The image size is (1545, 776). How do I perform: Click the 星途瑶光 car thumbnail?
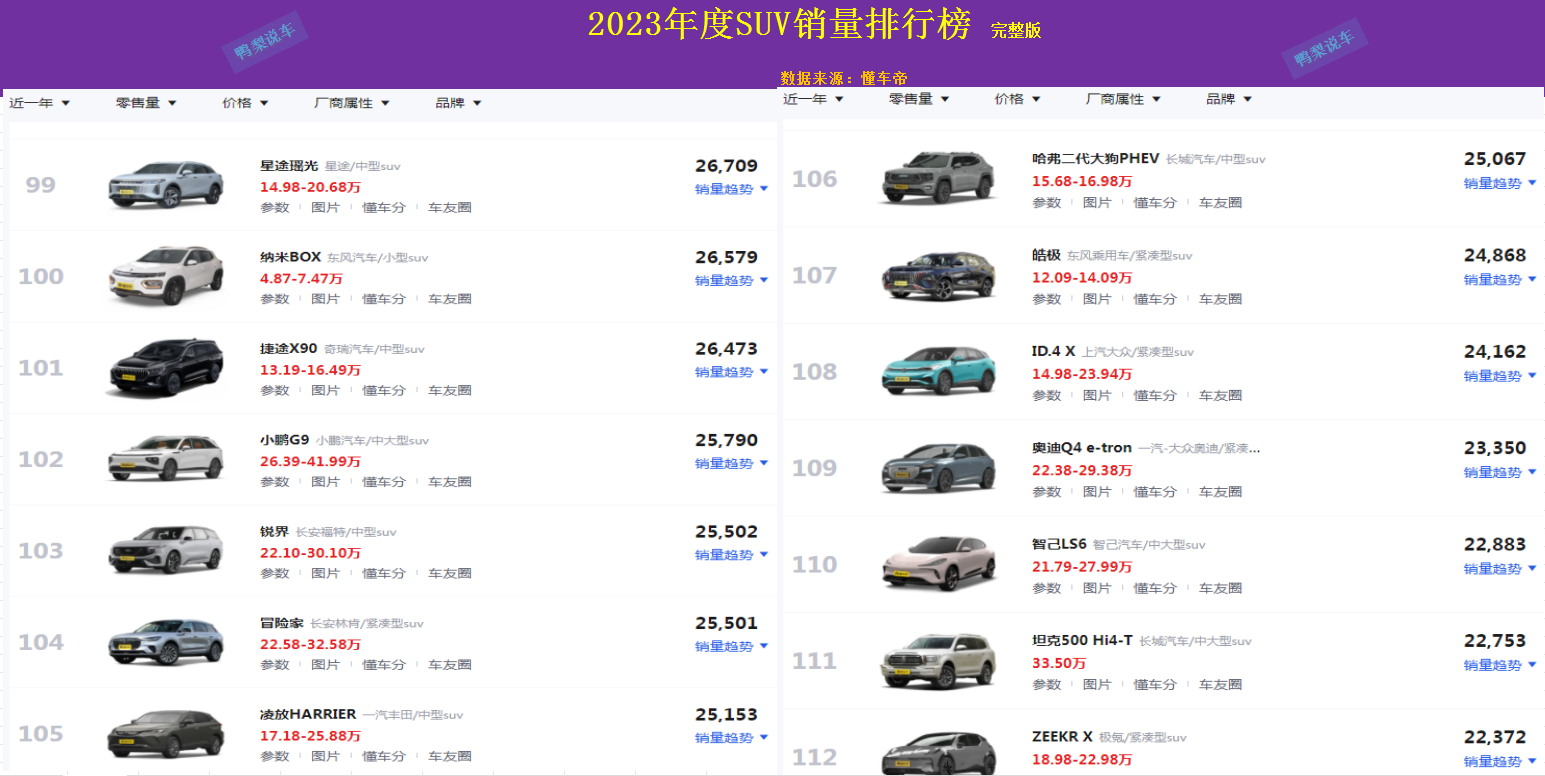[x=166, y=185]
